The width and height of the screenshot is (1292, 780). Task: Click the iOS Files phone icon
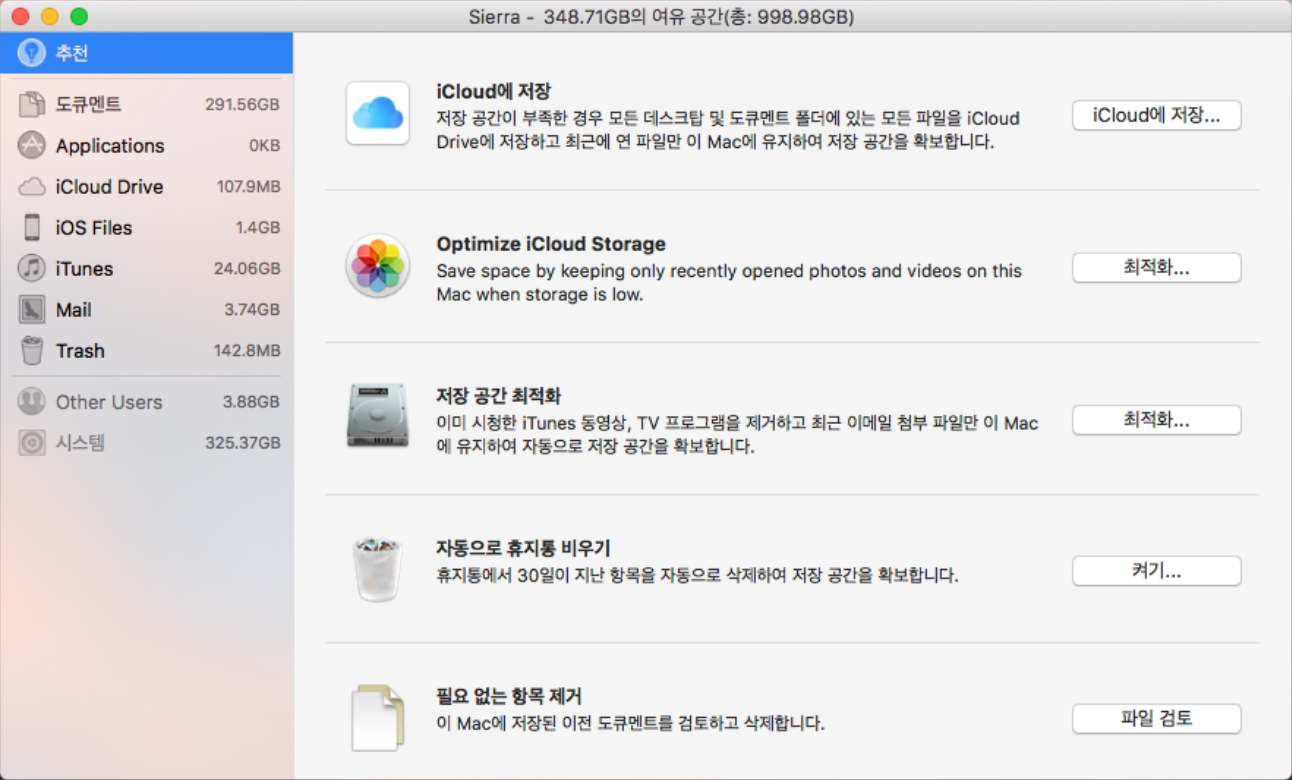pos(32,227)
